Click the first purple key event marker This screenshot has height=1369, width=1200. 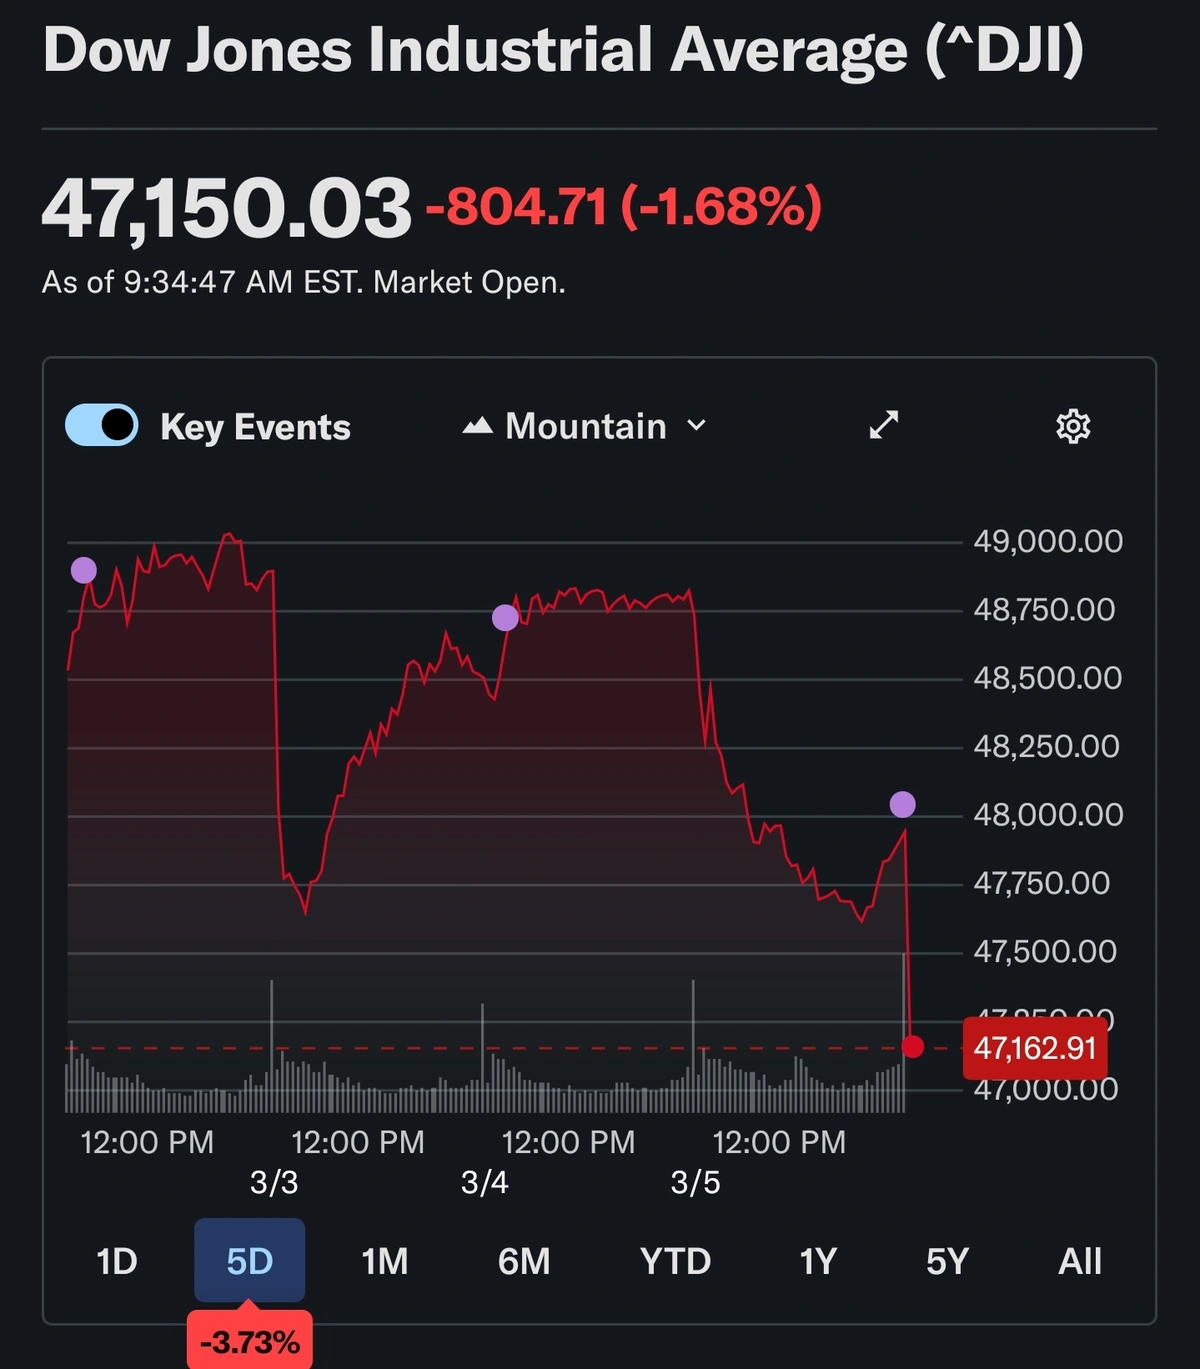click(x=84, y=570)
